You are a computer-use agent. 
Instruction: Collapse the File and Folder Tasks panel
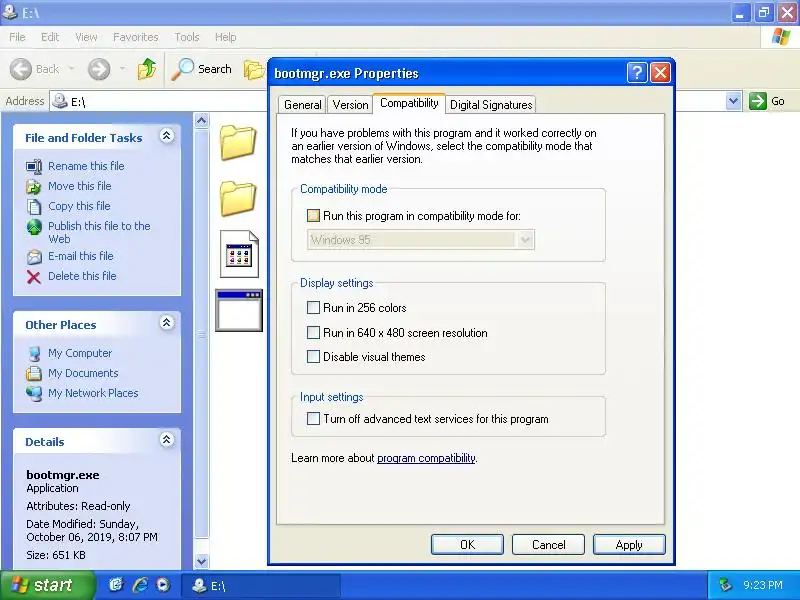tap(166, 136)
